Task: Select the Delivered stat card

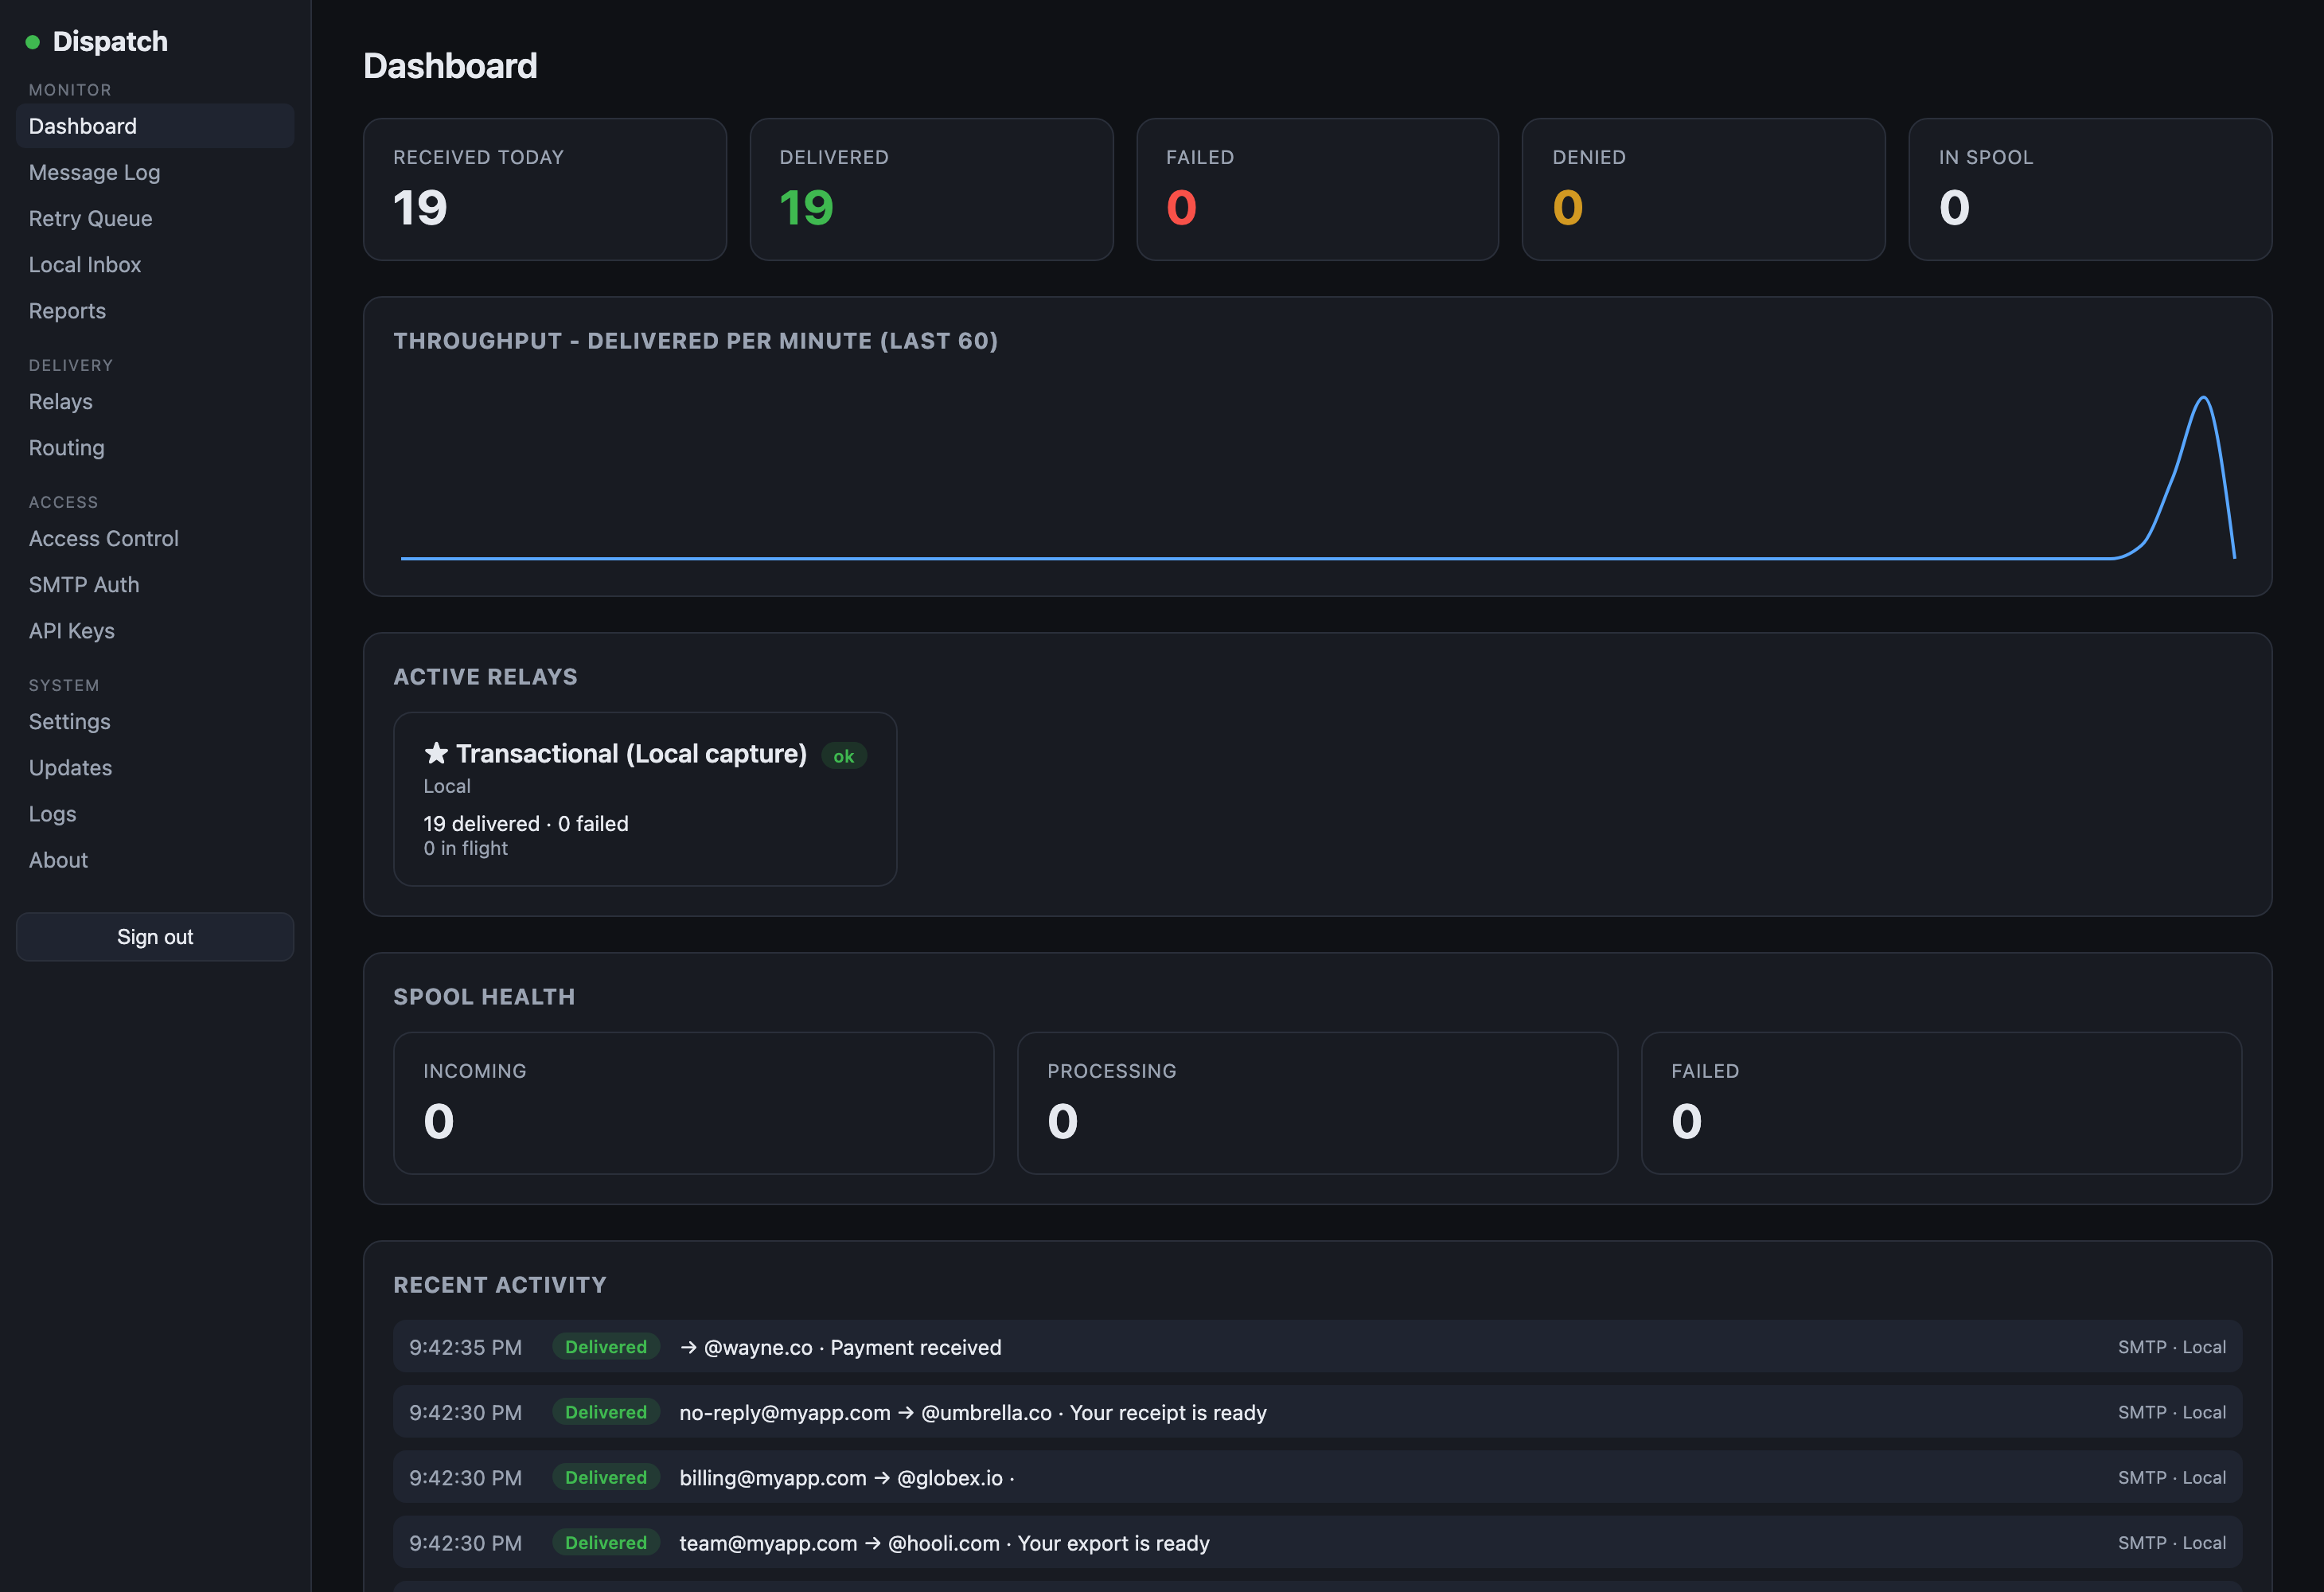Action: tap(931, 190)
